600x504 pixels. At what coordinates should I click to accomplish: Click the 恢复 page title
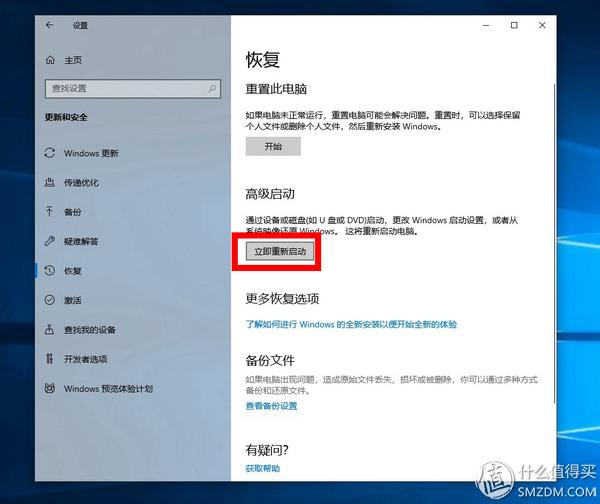coord(263,60)
